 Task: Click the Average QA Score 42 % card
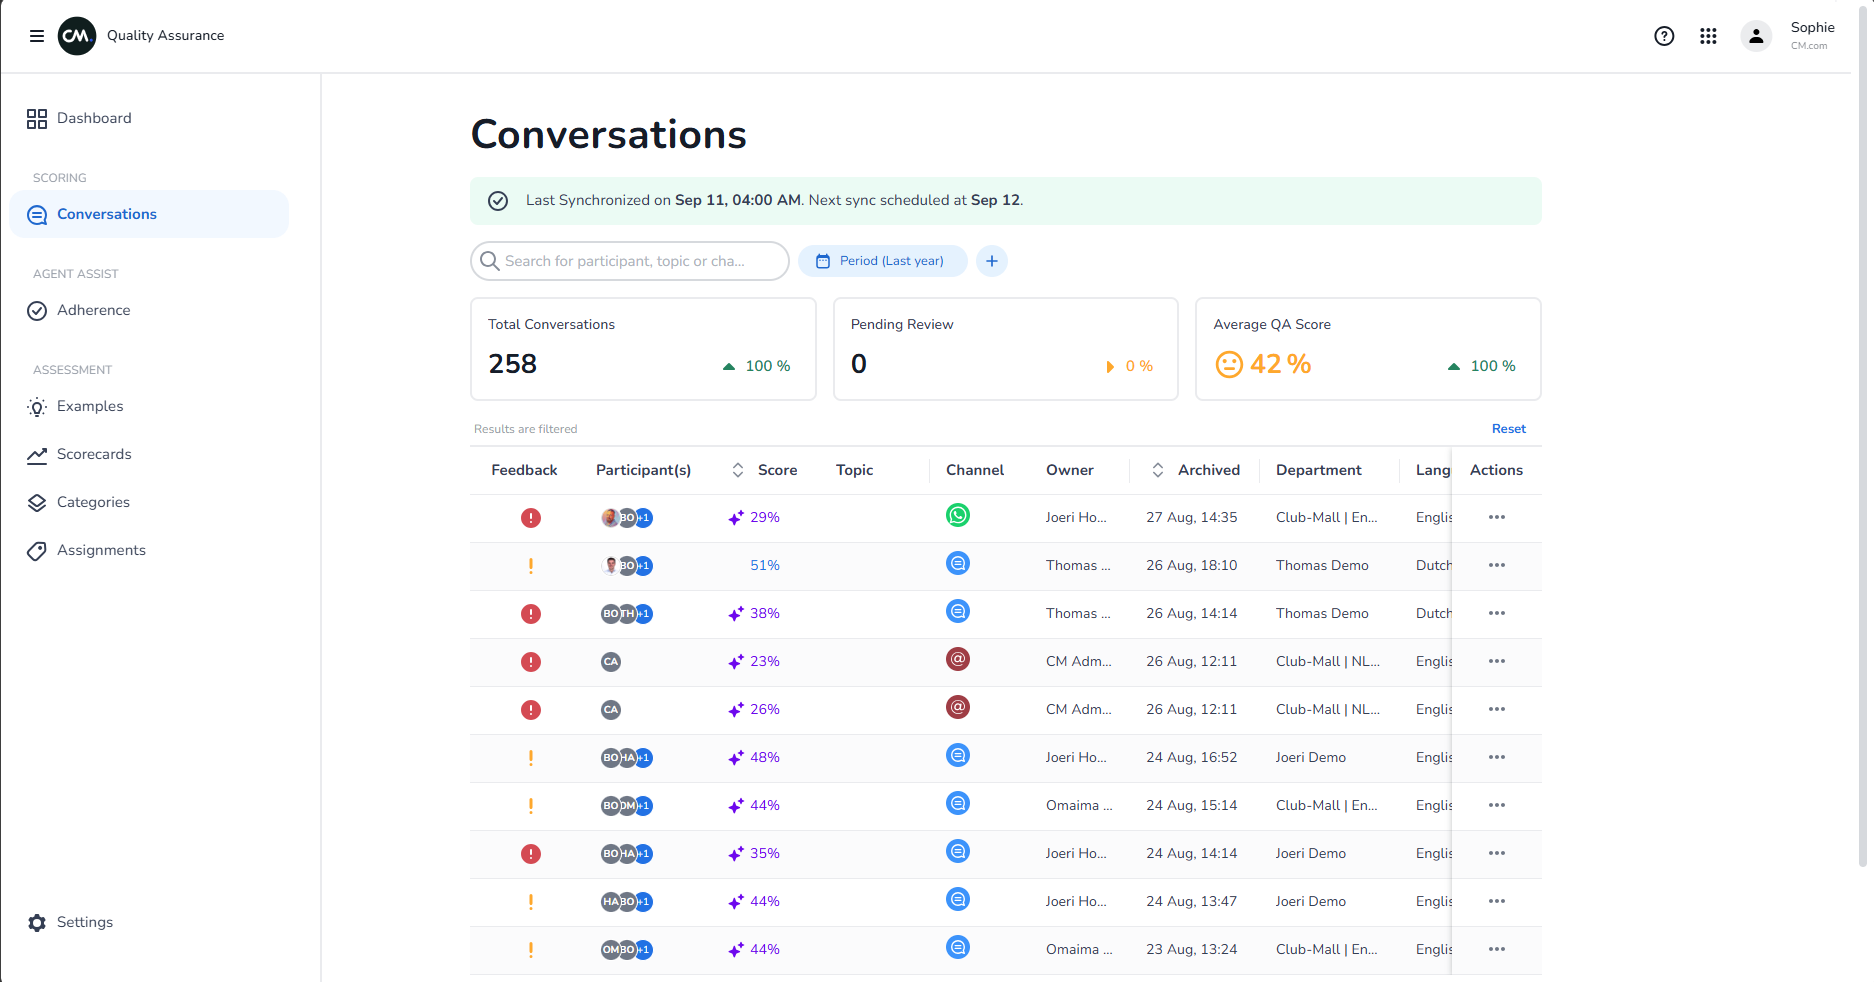[1368, 349]
